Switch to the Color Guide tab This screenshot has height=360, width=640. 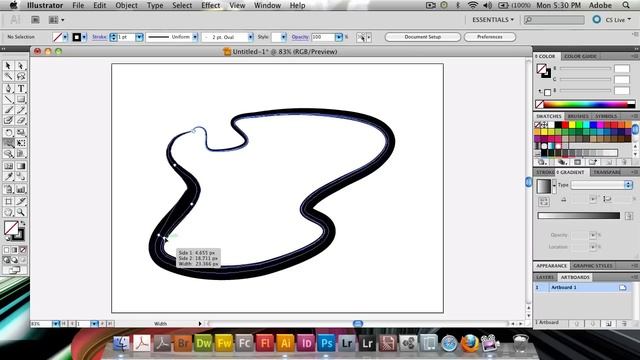tap(580, 56)
